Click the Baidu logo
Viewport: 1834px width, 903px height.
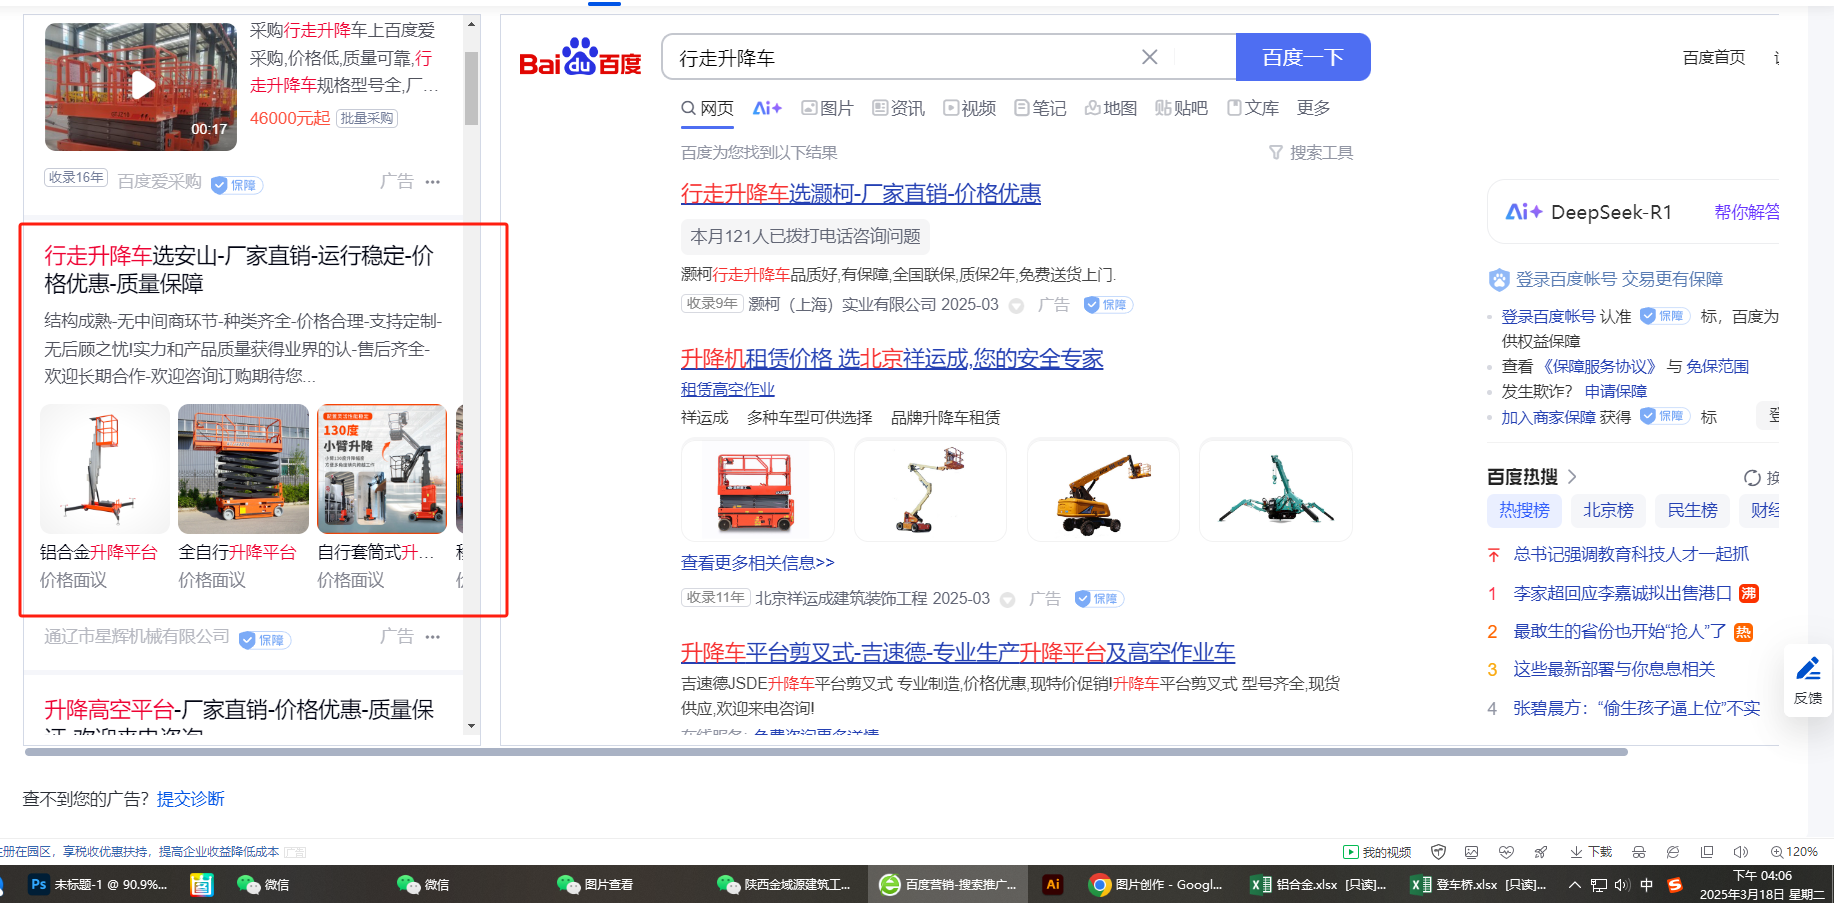[x=580, y=59]
